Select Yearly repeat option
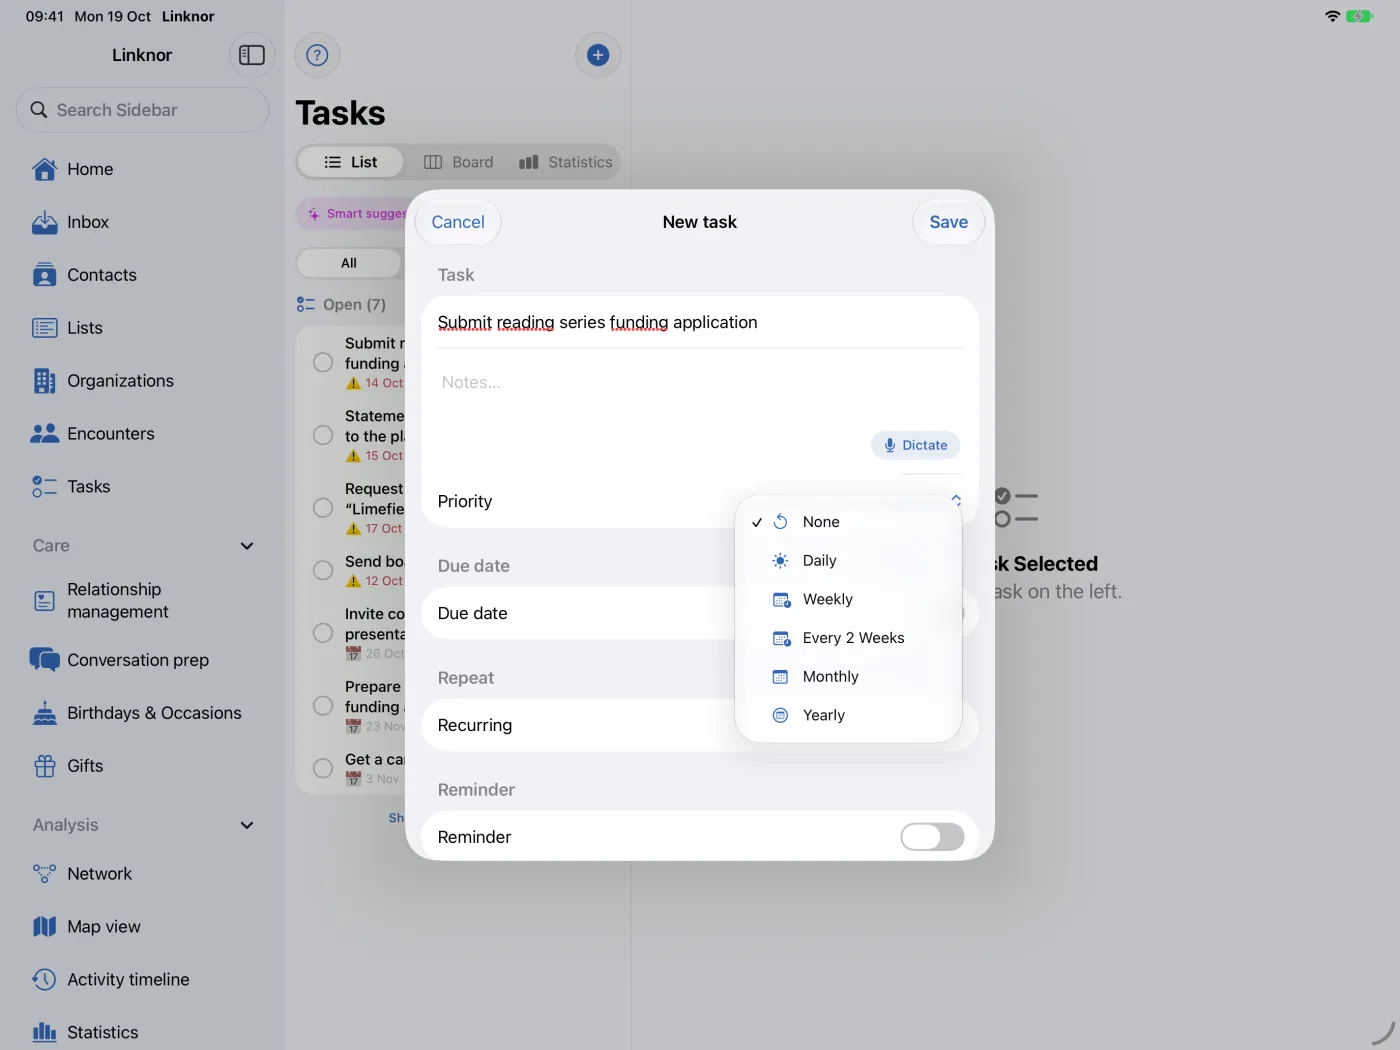 point(848,715)
